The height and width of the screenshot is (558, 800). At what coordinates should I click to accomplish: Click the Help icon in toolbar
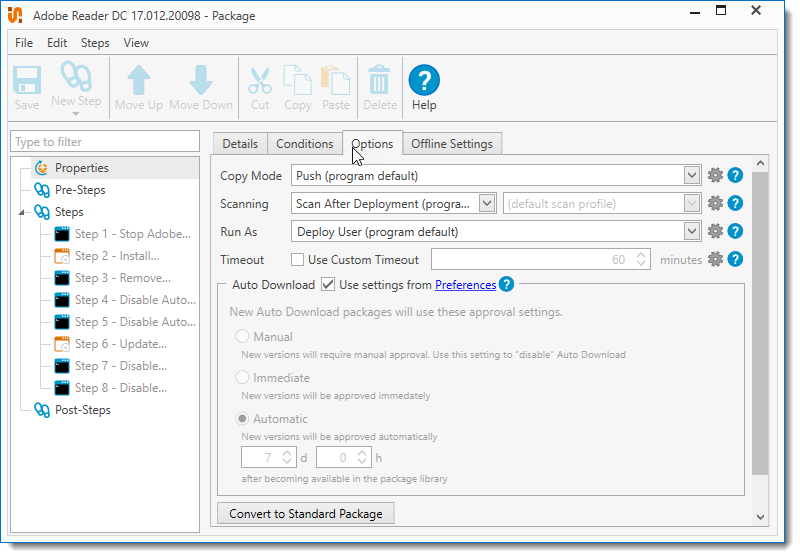[x=424, y=81]
